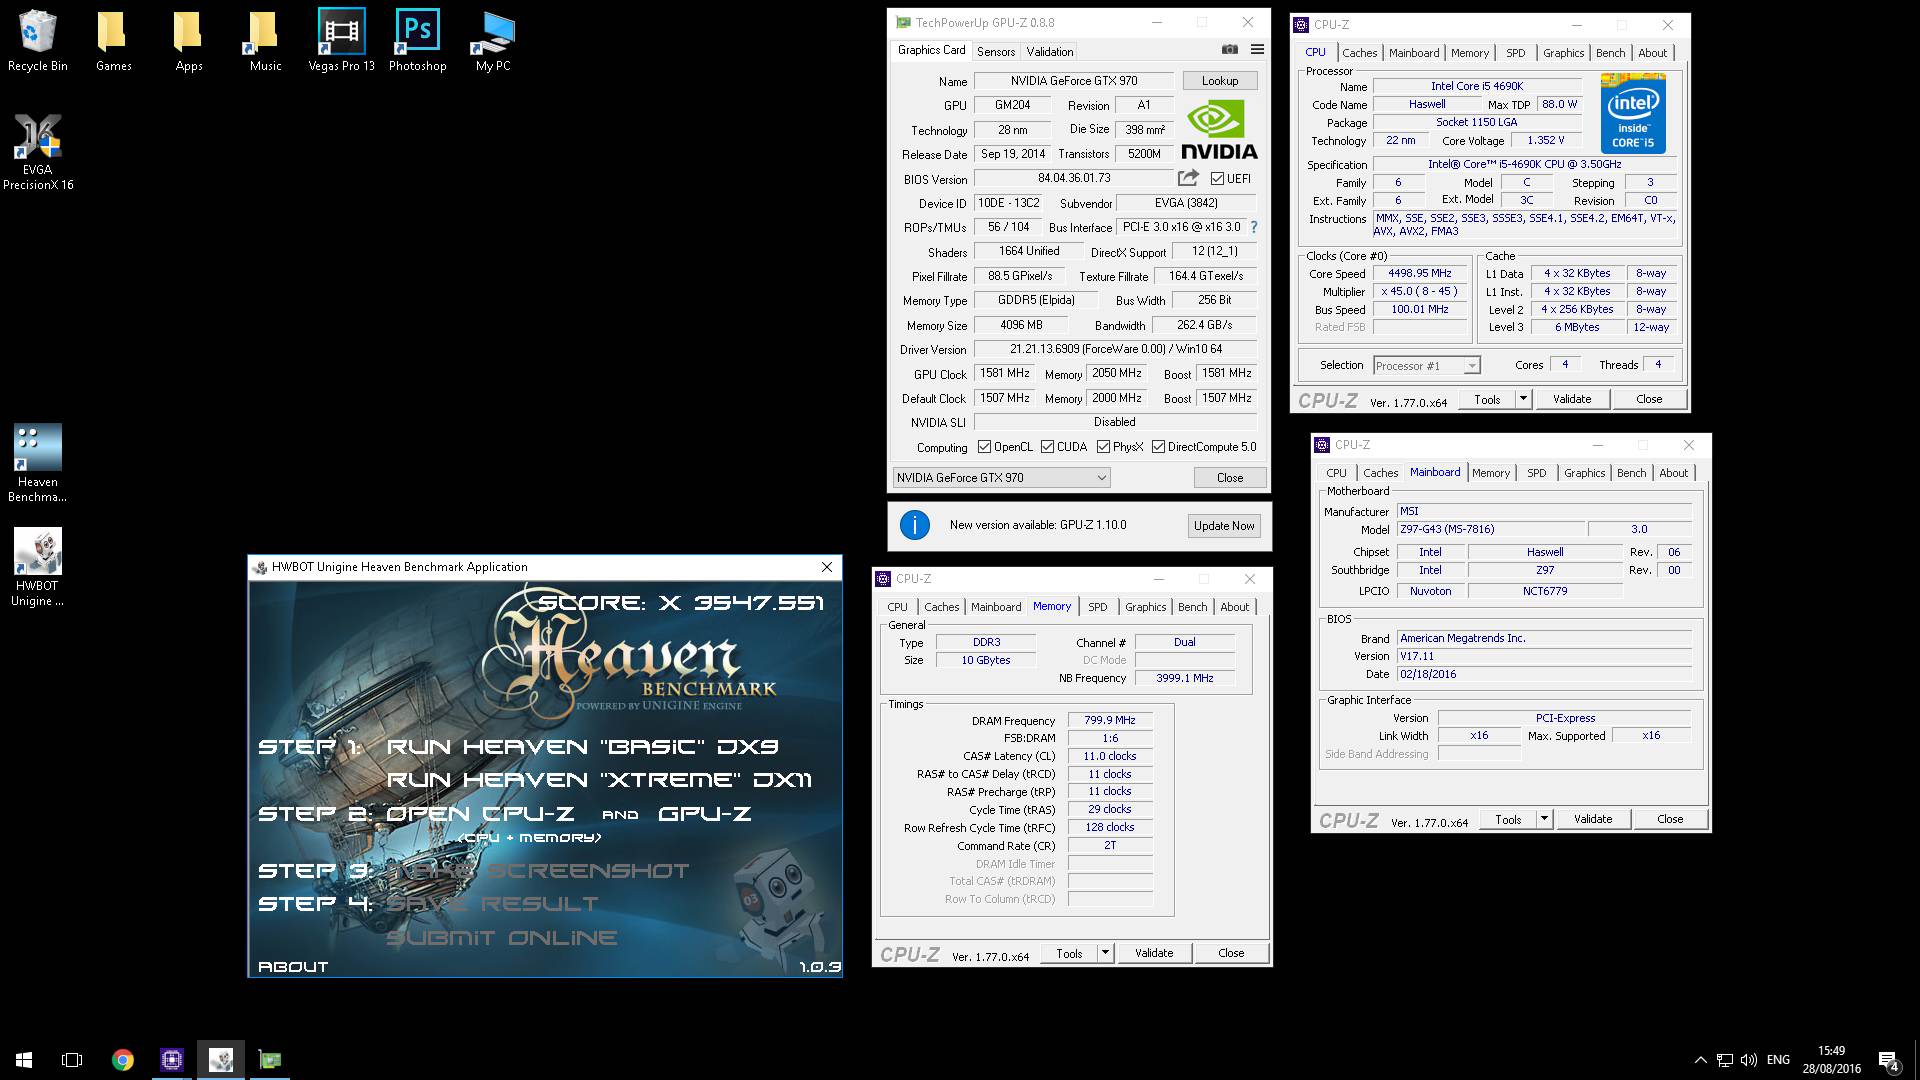Show hidden system tray icons chevron

point(1700,1060)
